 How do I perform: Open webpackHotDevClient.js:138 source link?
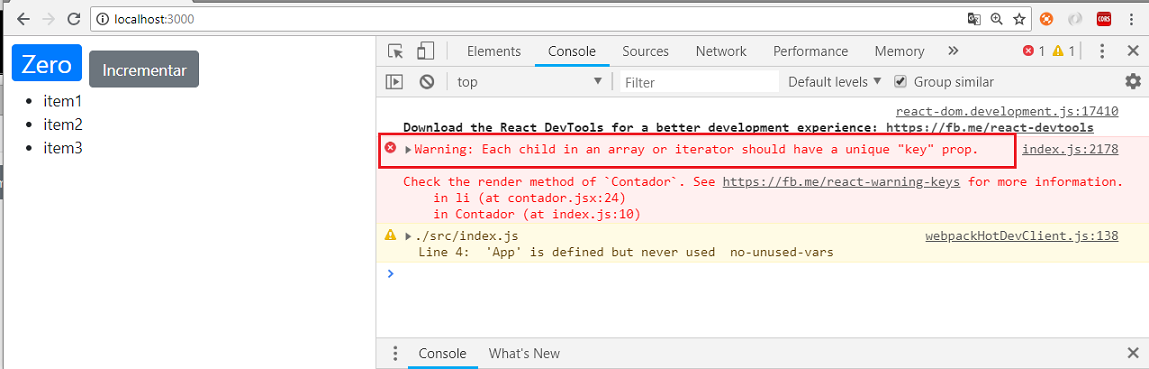(x=1021, y=236)
